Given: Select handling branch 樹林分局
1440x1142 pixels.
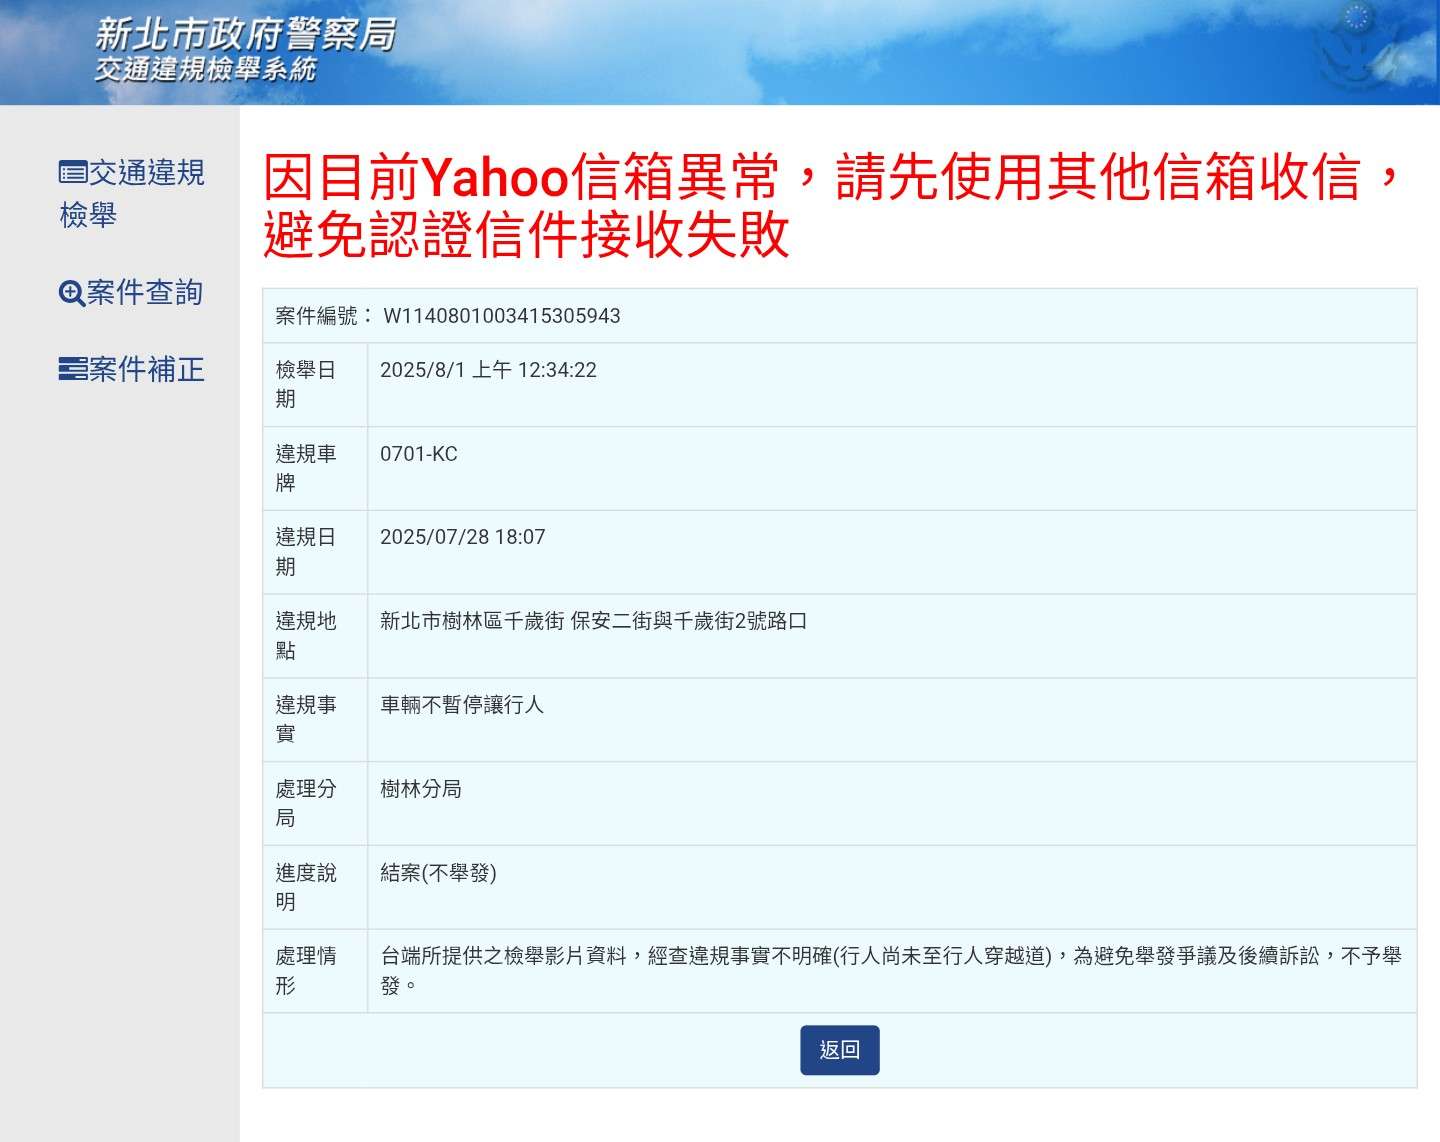Looking at the screenshot, I should [x=421, y=789].
